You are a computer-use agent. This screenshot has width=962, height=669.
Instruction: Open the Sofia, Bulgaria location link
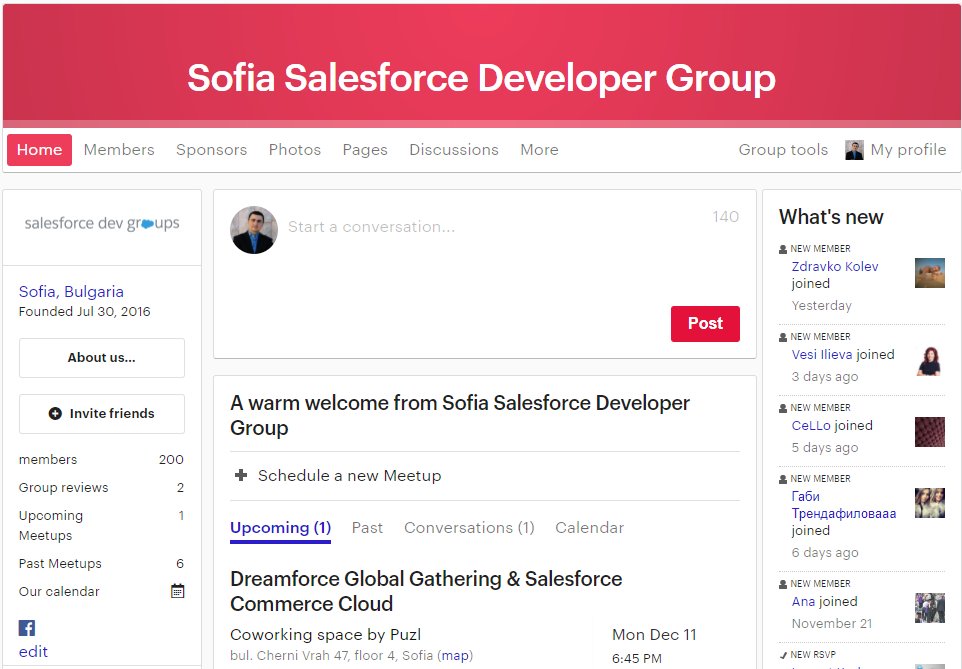[71, 292]
